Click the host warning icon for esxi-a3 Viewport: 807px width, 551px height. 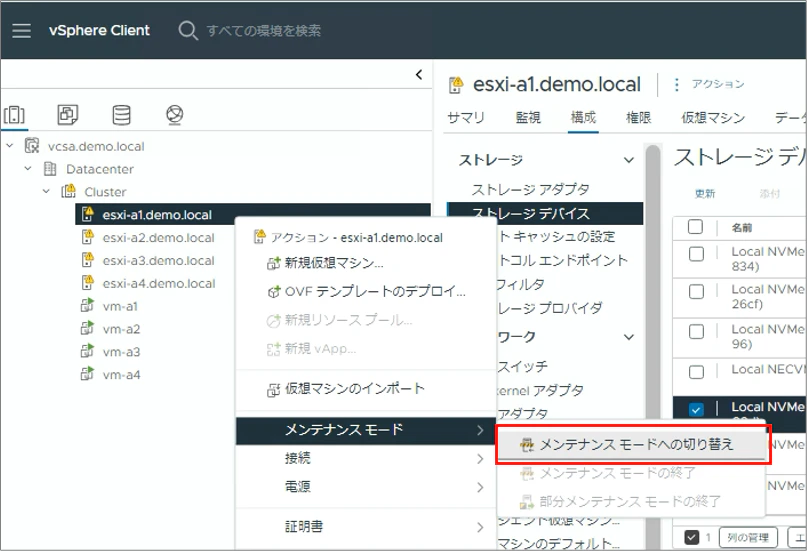pos(87,260)
